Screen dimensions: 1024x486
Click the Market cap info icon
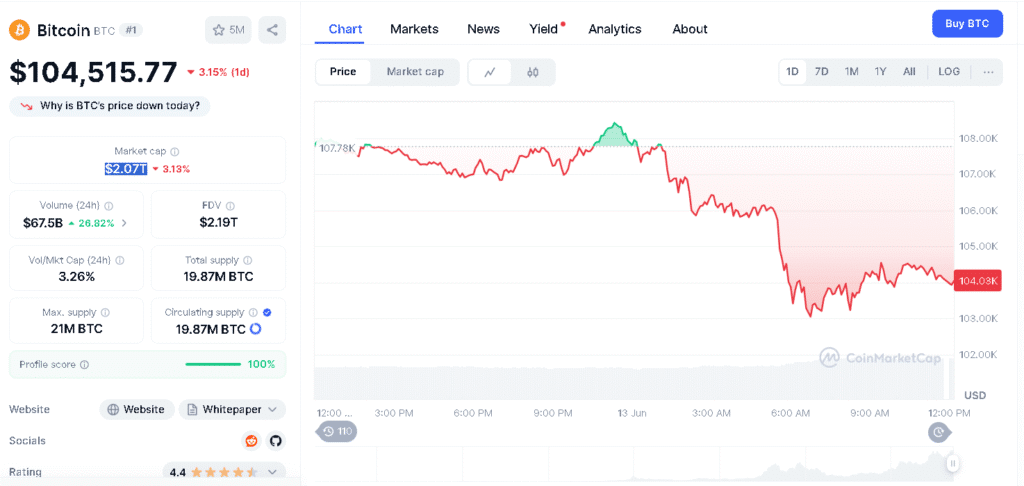point(175,151)
